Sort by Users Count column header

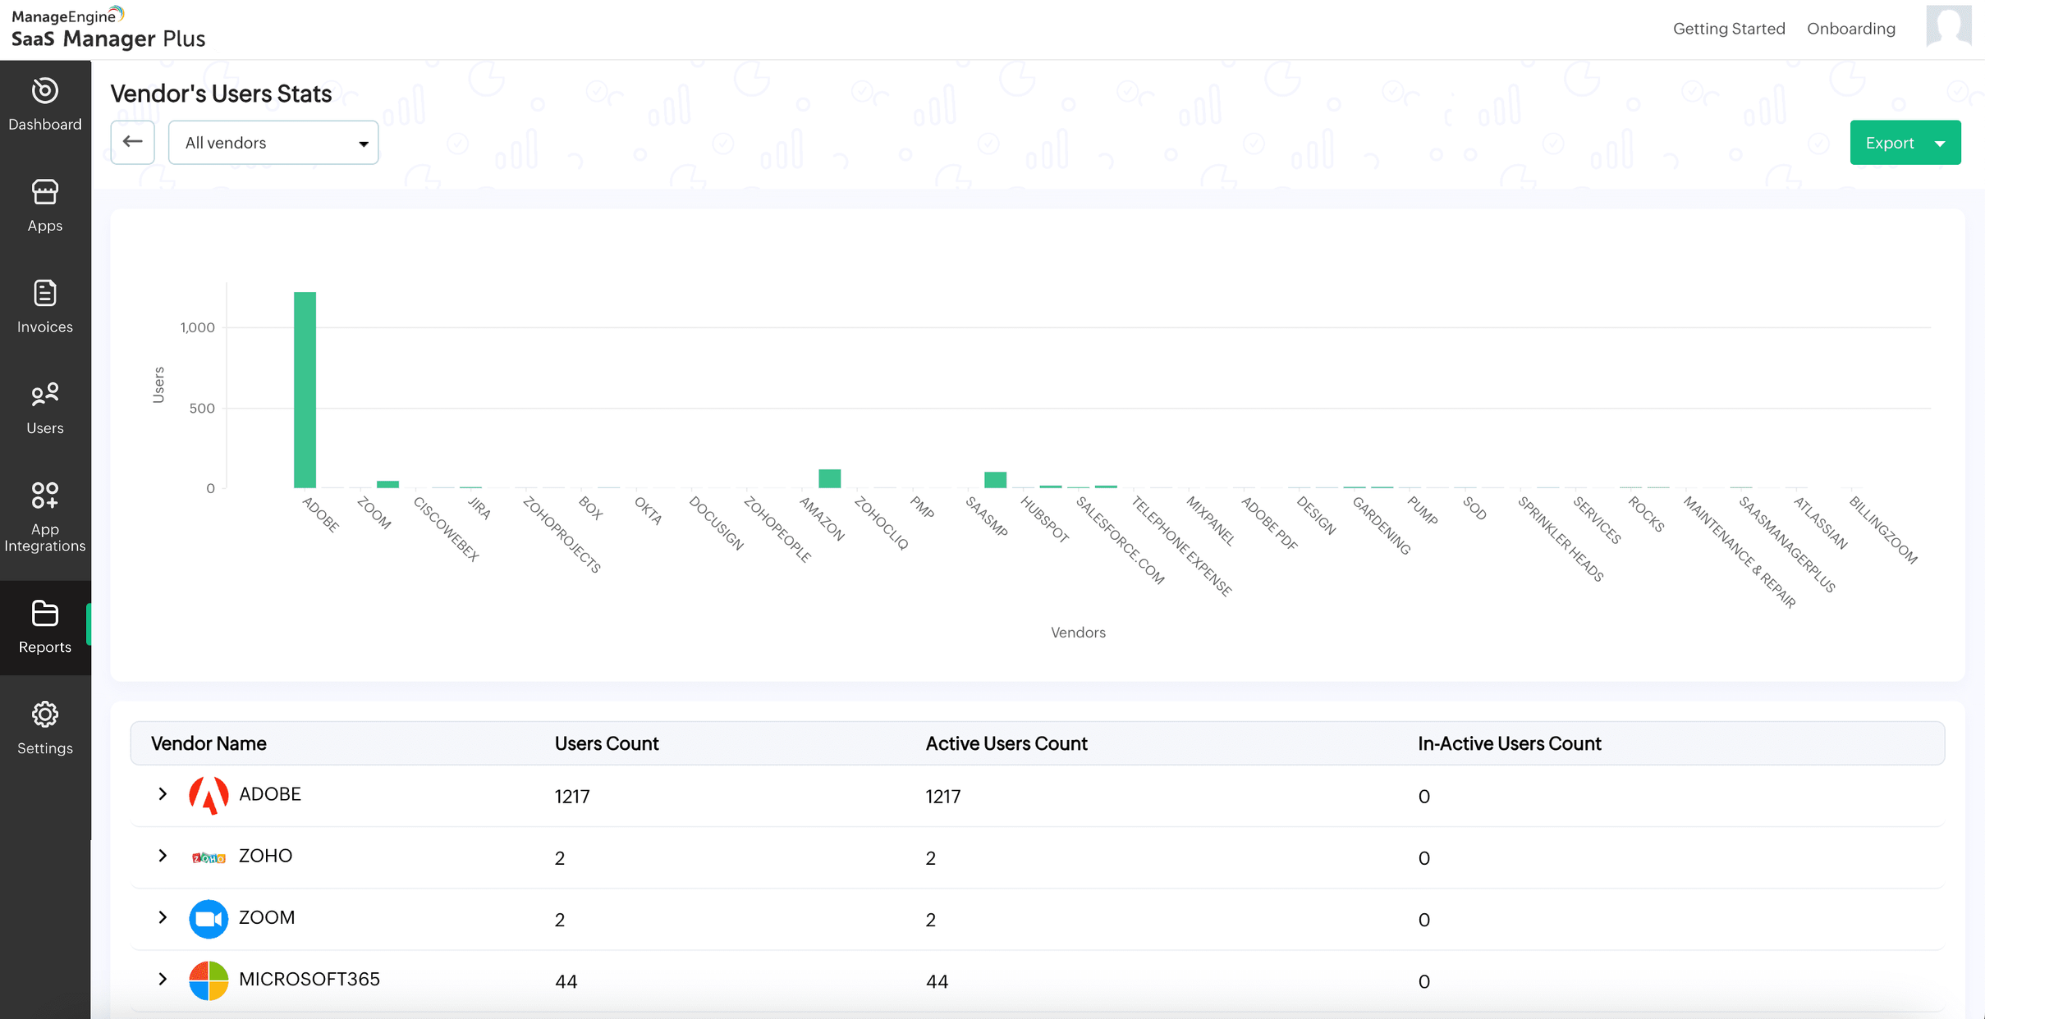(x=606, y=743)
